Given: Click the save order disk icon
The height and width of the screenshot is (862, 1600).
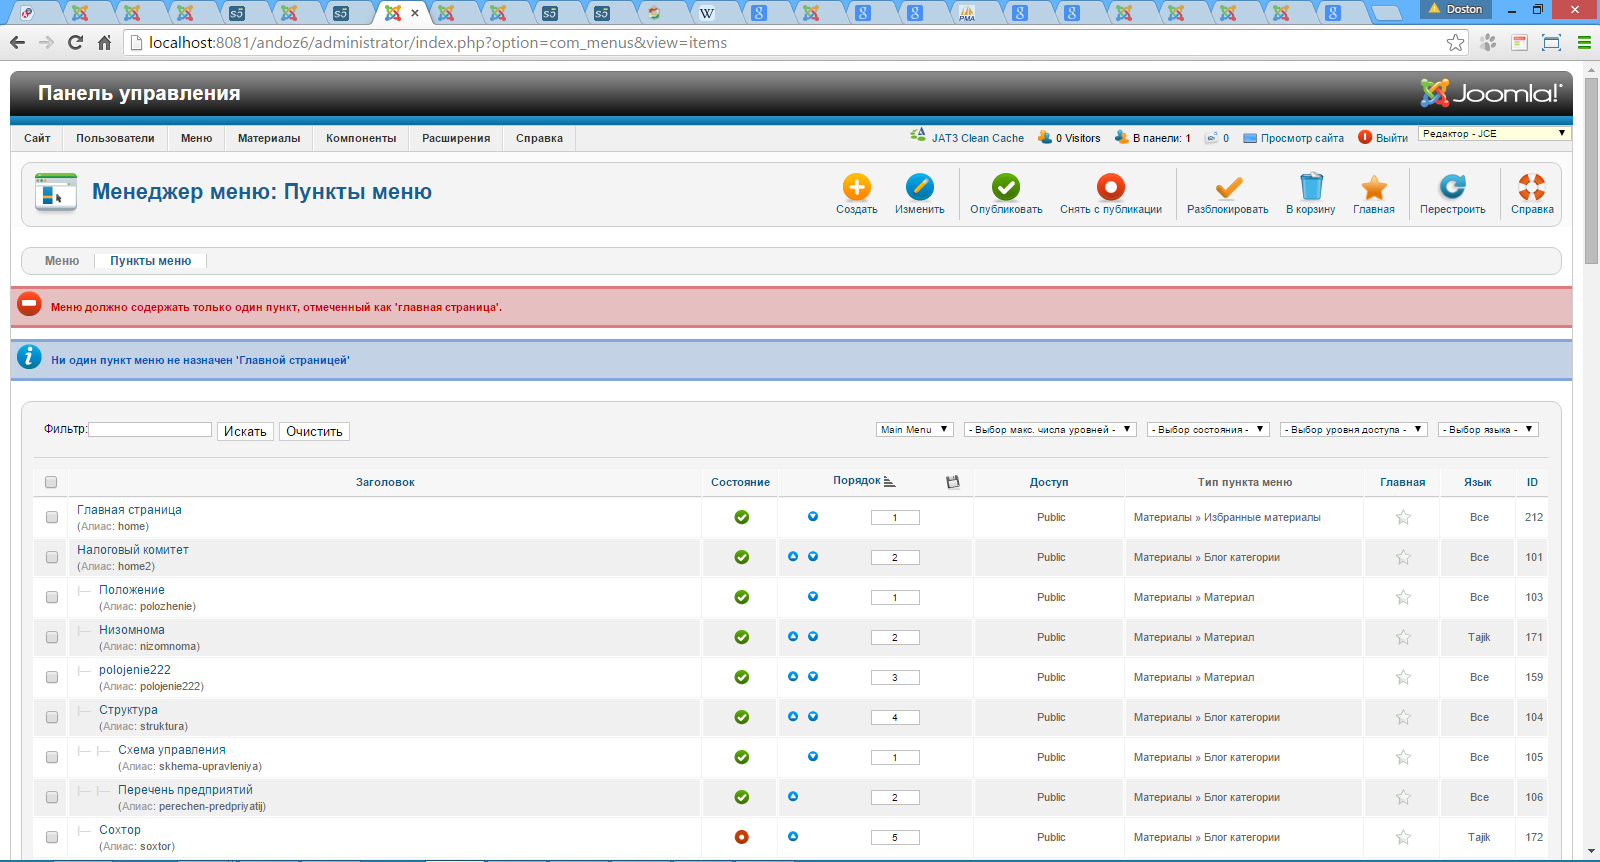Looking at the screenshot, I should [x=953, y=482].
